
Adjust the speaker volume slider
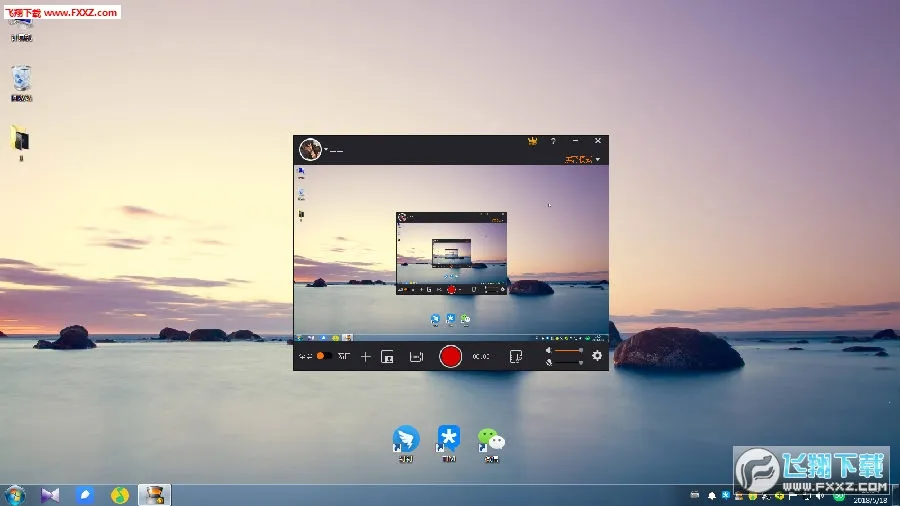pos(568,351)
